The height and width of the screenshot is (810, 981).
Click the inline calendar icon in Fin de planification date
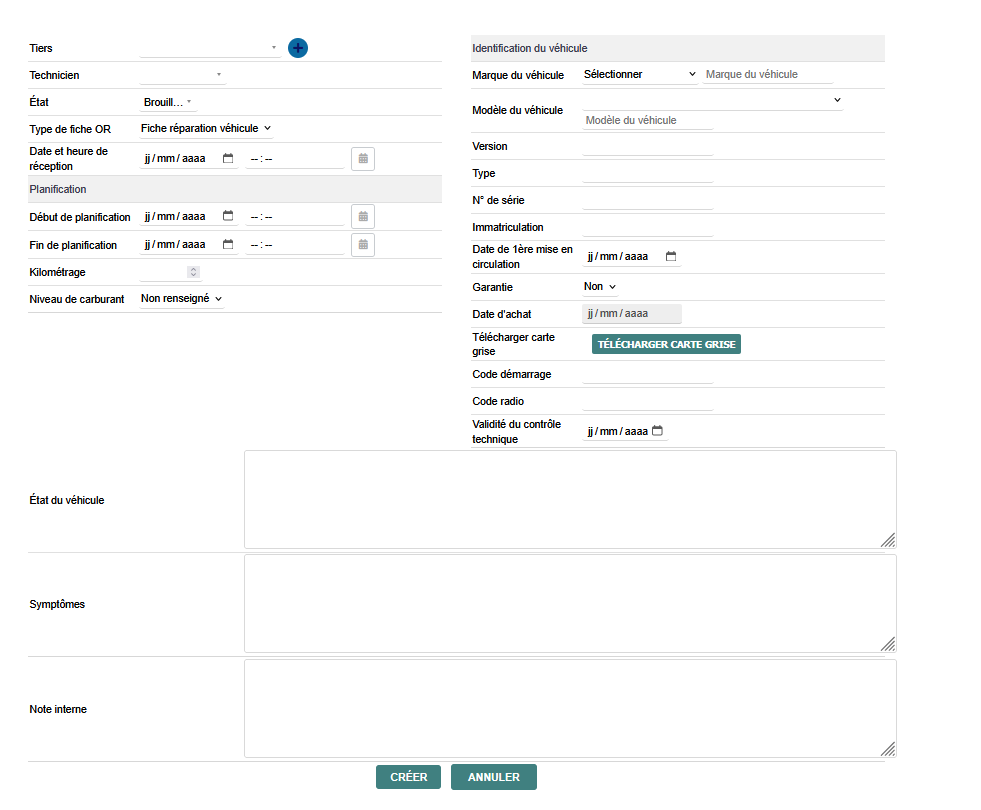coord(228,244)
